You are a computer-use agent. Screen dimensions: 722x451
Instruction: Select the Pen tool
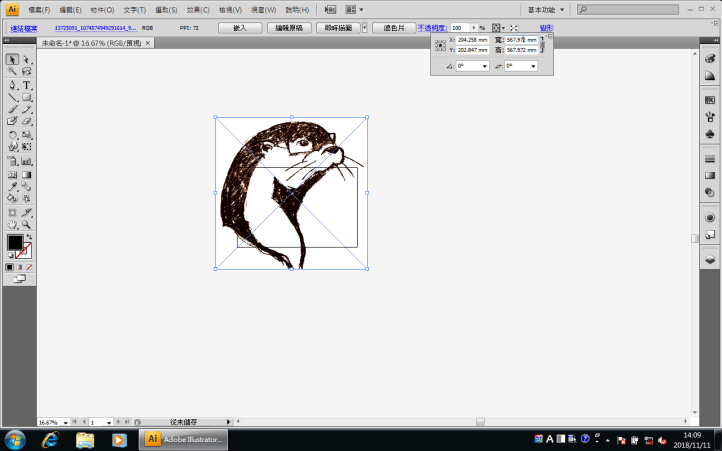[12, 85]
